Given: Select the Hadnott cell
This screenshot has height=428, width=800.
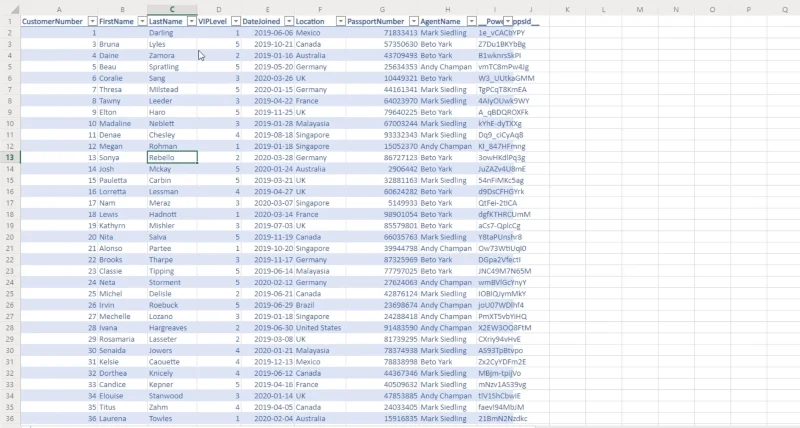Looking at the screenshot, I should pos(172,214).
